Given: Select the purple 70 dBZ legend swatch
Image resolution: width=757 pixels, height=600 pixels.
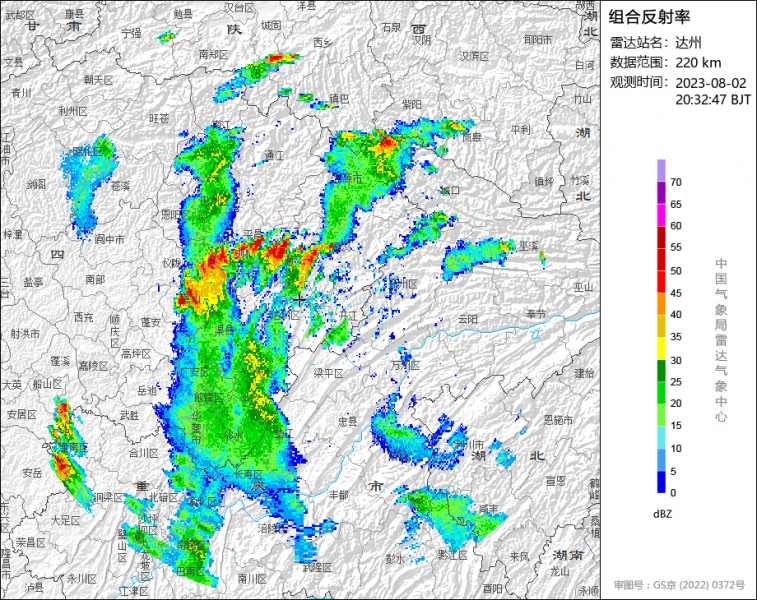Looking at the screenshot, I should 662,171.
